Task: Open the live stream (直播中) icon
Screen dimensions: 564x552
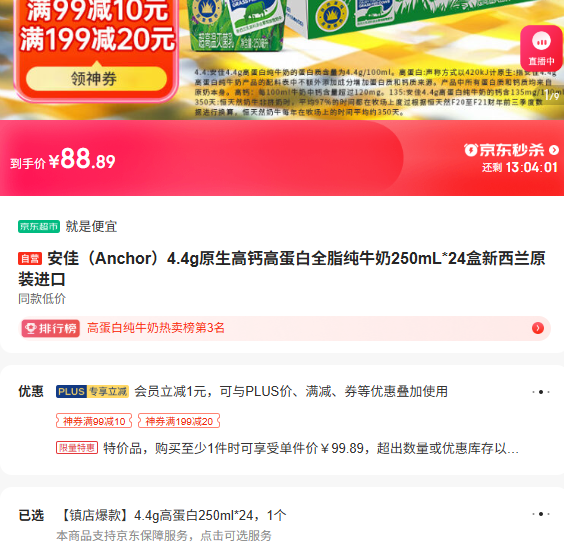Action: 541,48
